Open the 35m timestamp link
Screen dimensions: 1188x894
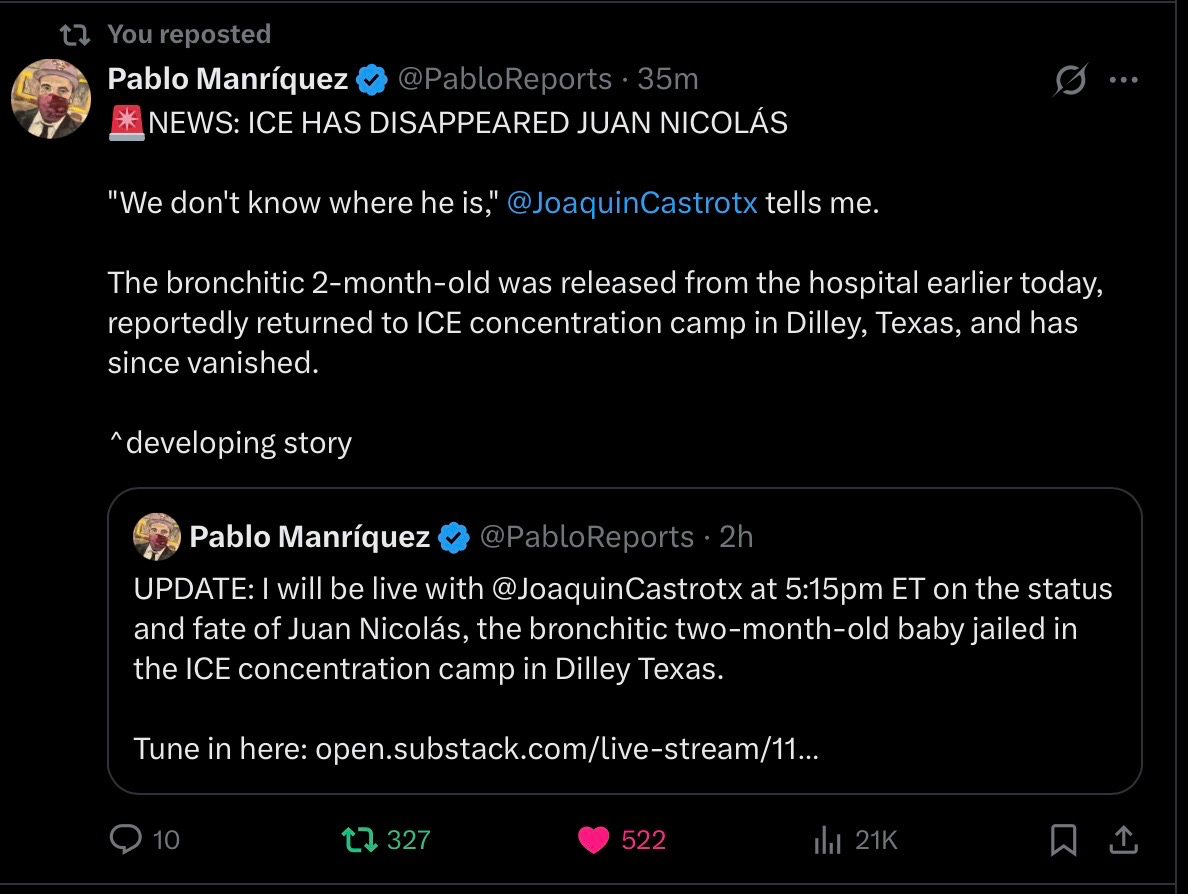point(667,78)
